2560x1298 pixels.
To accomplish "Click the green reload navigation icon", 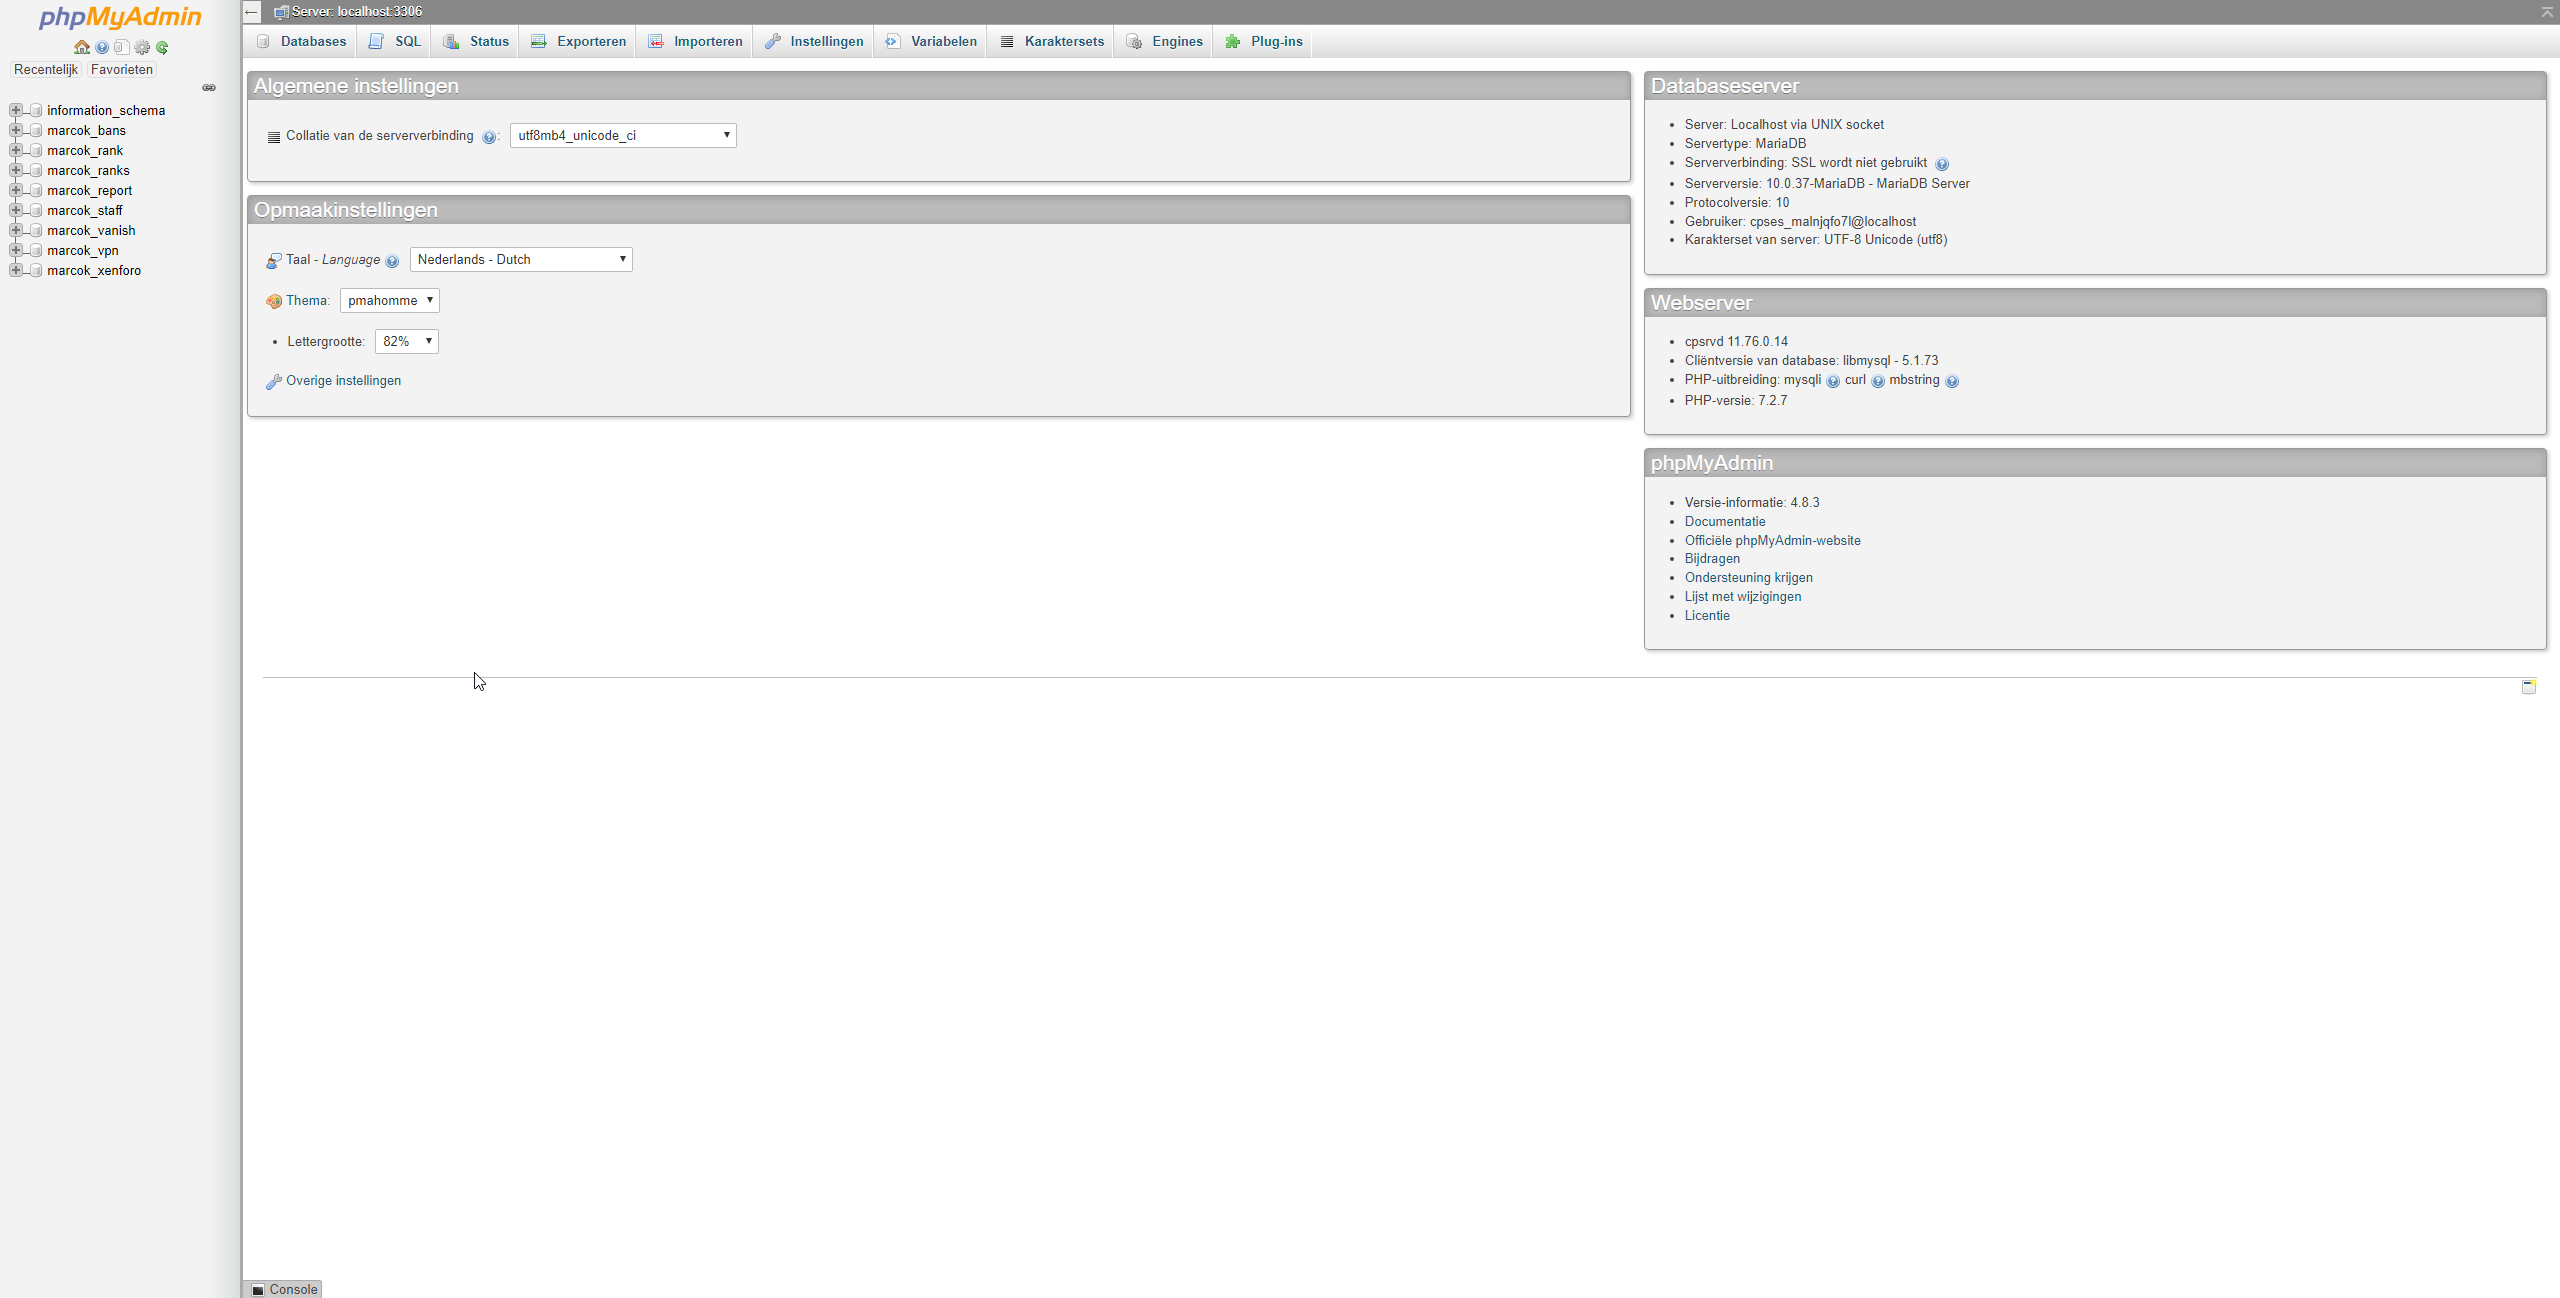I will tap(162, 47).
